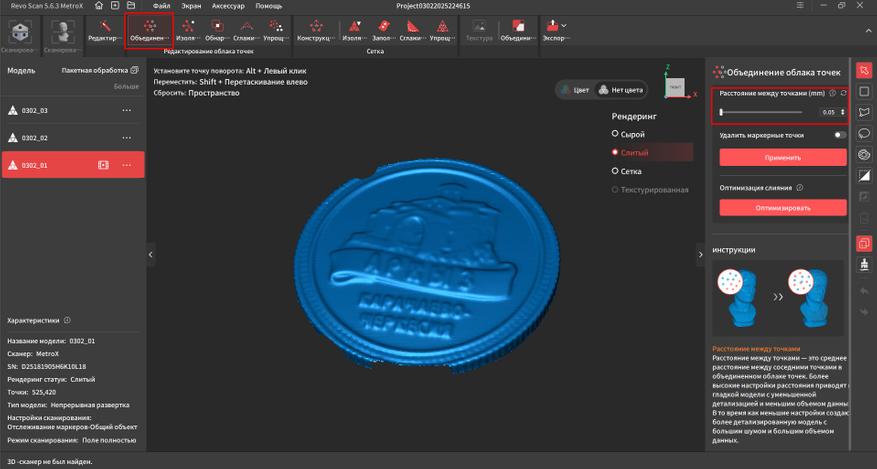The width and height of the screenshot is (877, 469).
Task: Select point cloud Изоля isolation tool
Action: 188,31
